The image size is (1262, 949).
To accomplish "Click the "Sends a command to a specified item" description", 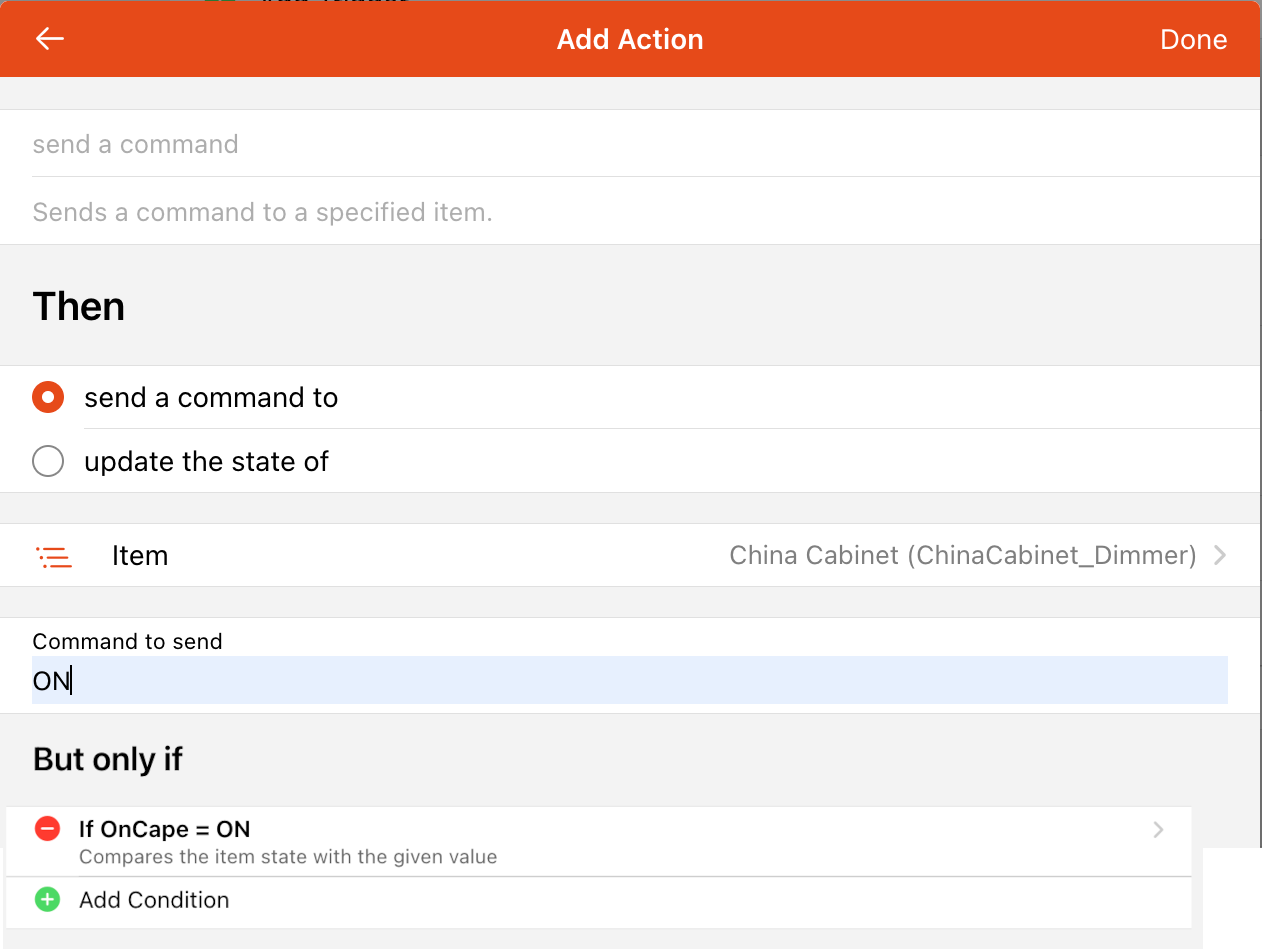I will [262, 212].
